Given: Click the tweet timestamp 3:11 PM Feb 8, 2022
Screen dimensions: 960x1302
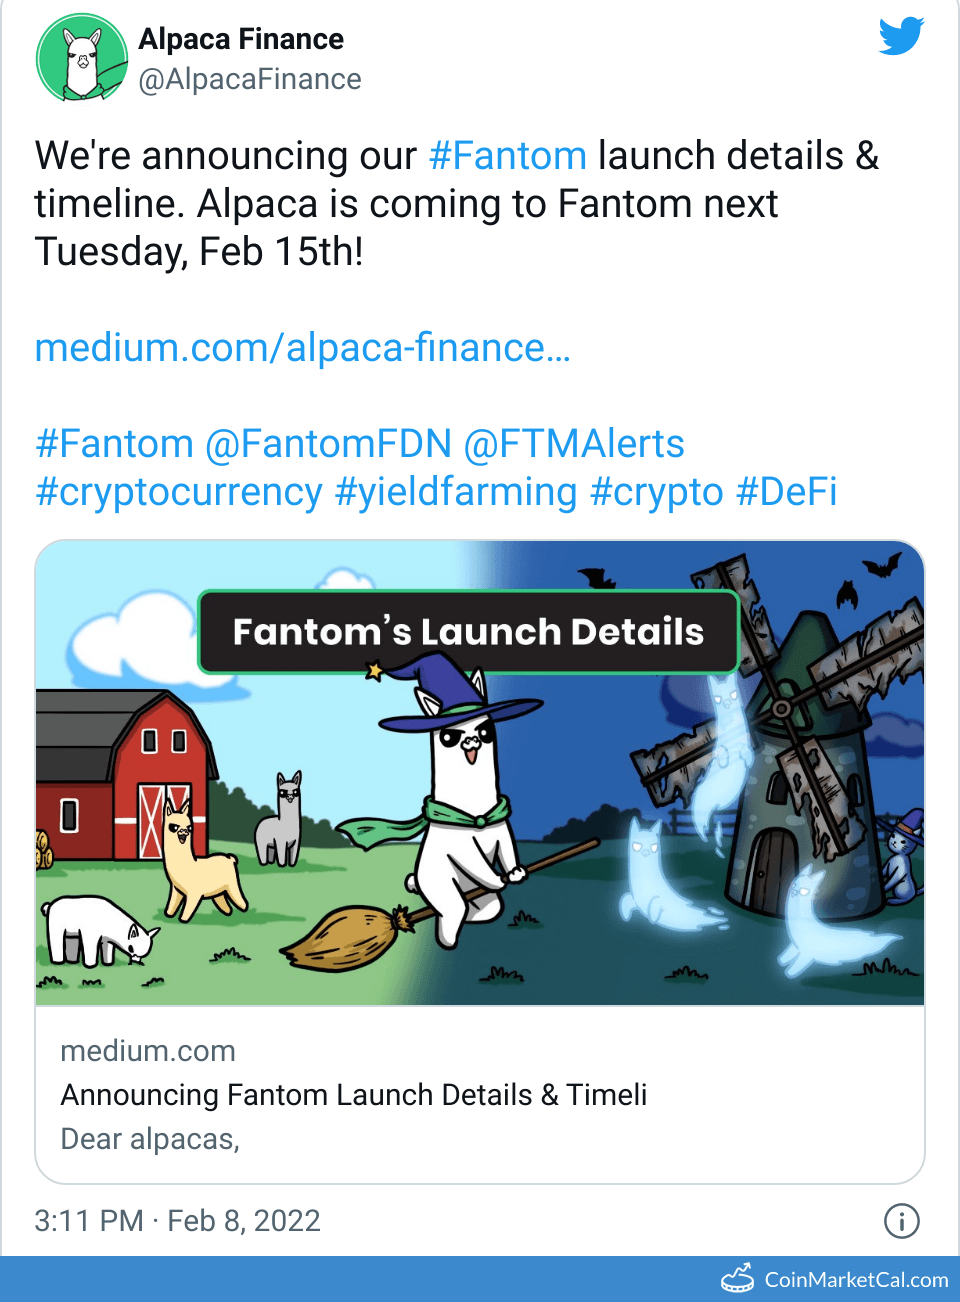Looking at the screenshot, I should pyautogui.click(x=177, y=1221).
